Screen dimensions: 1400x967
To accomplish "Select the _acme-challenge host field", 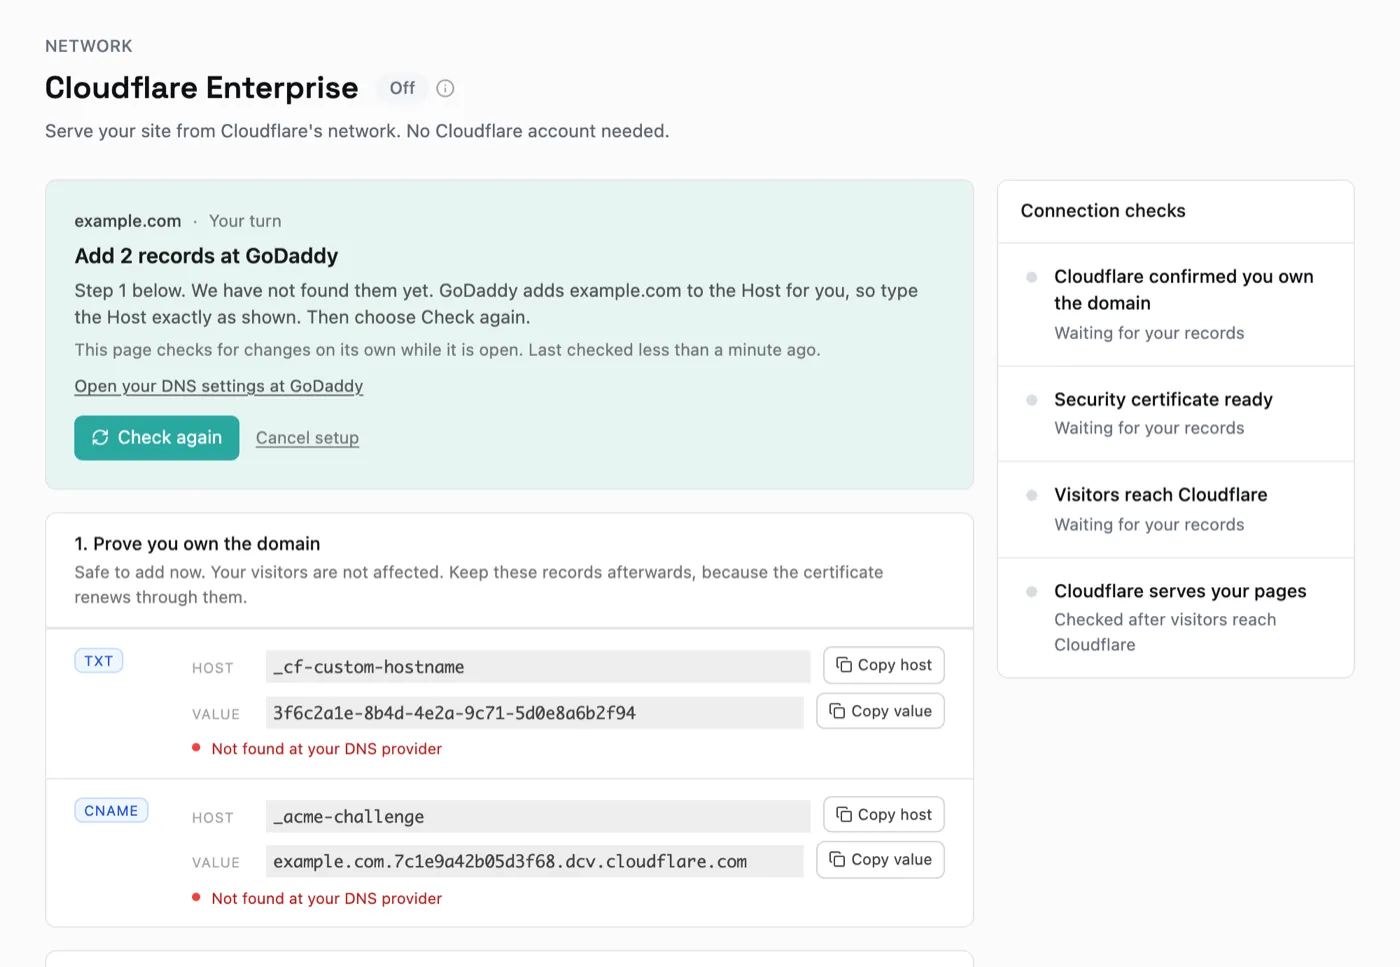I will coord(538,817).
